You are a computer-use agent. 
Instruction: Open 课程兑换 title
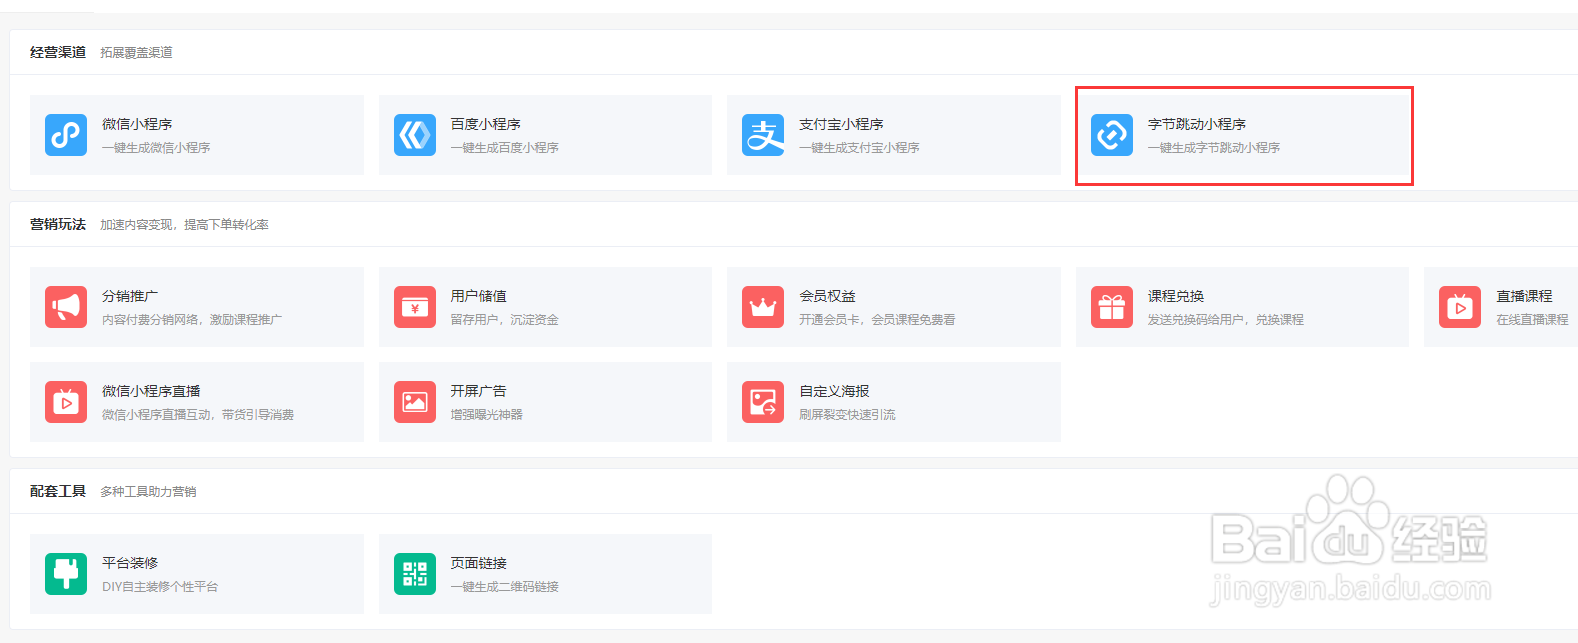pyautogui.click(x=1176, y=296)
